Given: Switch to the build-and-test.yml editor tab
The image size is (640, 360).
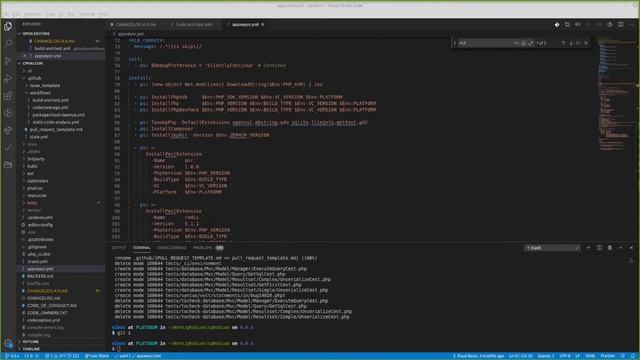Looking at the screenshot, I should [194, 24].
